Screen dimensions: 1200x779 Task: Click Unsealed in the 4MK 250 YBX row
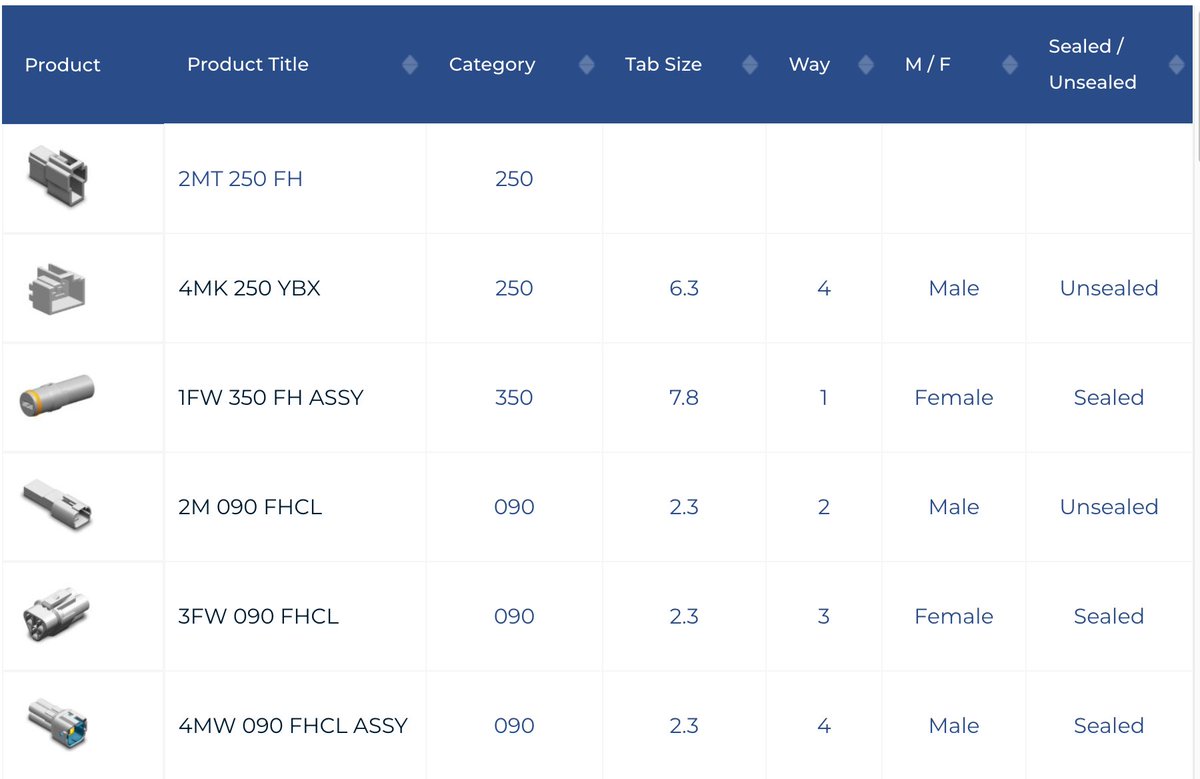pos(1109,288)
